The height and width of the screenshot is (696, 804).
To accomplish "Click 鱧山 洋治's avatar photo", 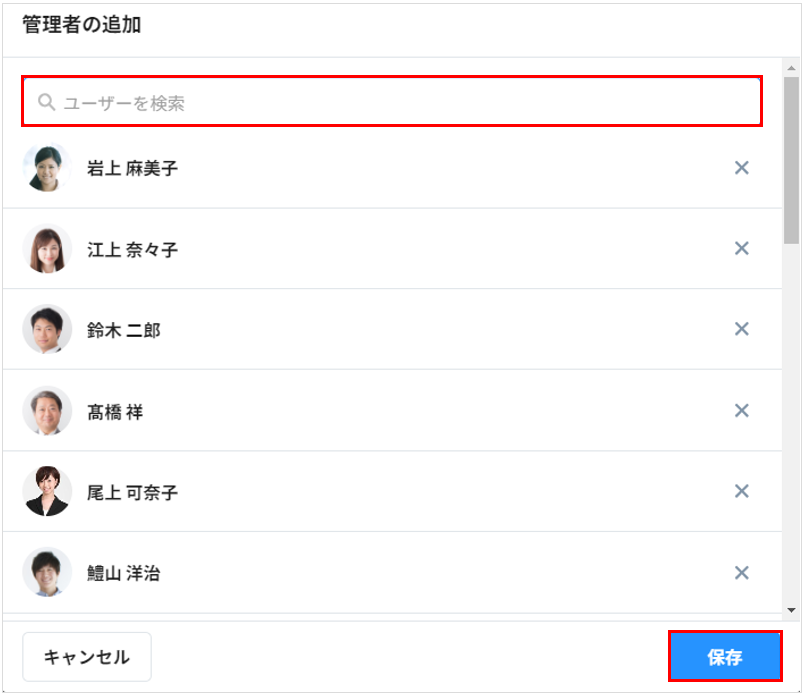I will [x=47, y=573].
